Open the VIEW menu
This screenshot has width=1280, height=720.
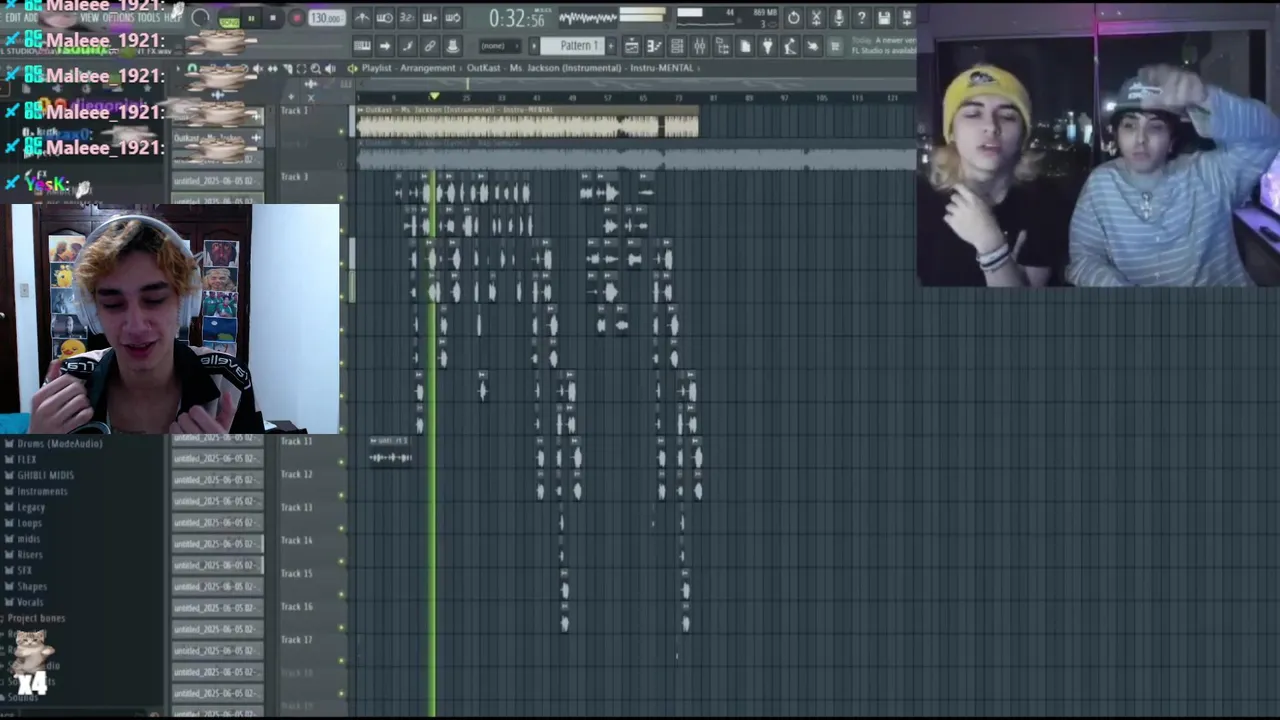click(89, 17)
